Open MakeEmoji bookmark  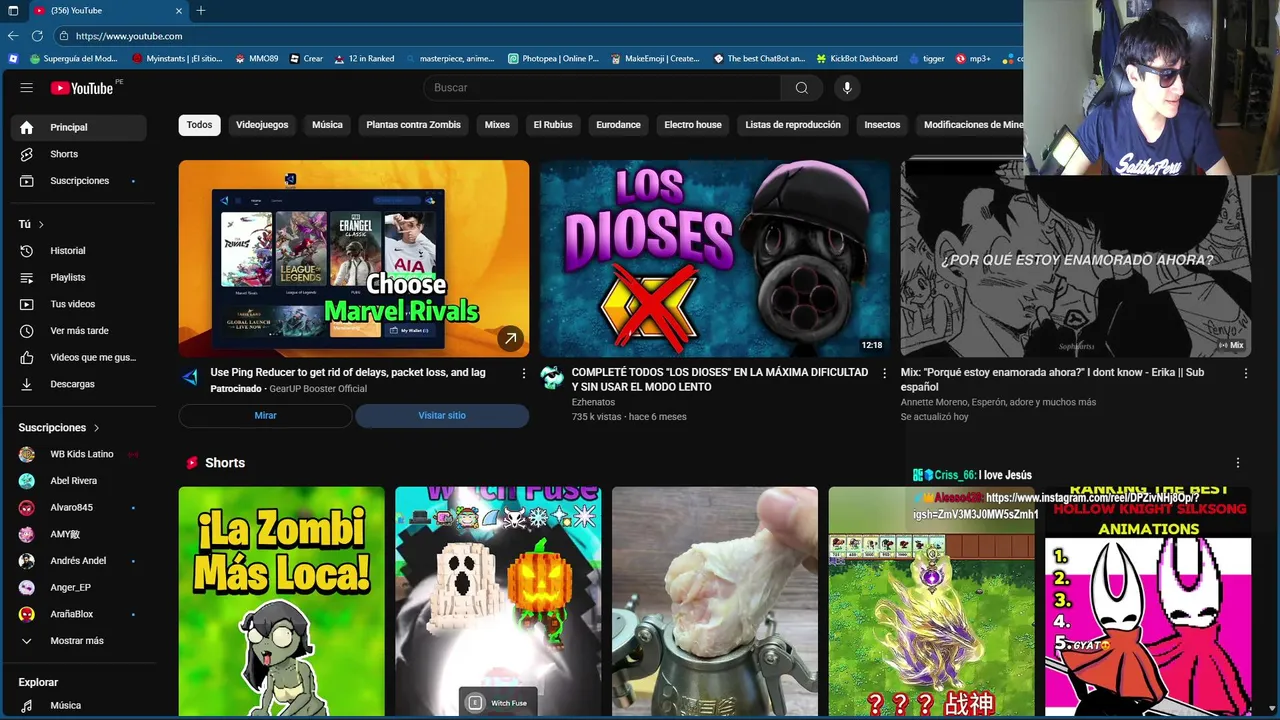coord(654,59)
